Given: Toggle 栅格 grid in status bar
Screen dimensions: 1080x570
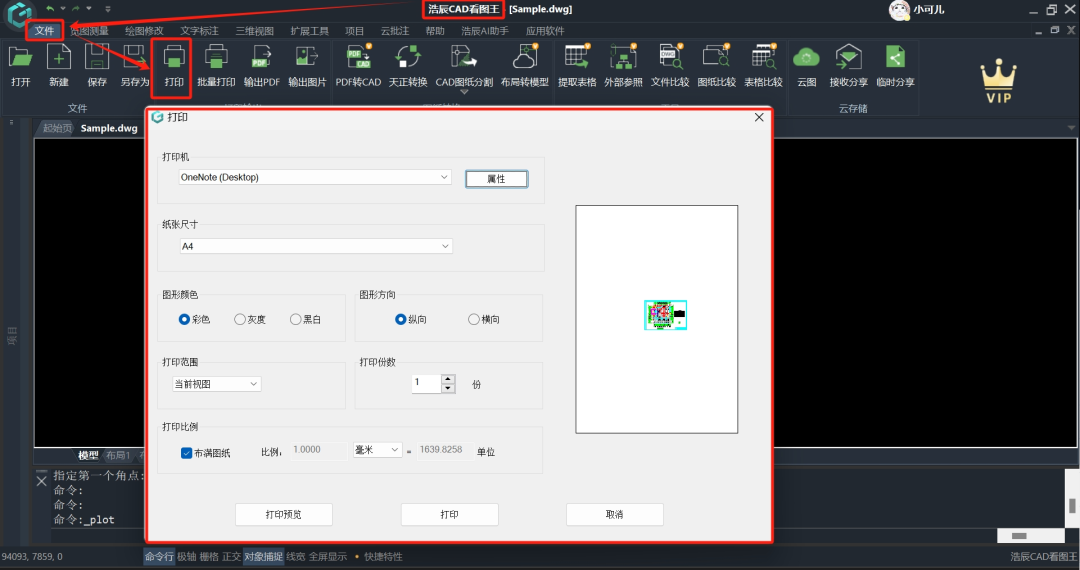Looking at the screenshot, I should click(x=209, y=556).
